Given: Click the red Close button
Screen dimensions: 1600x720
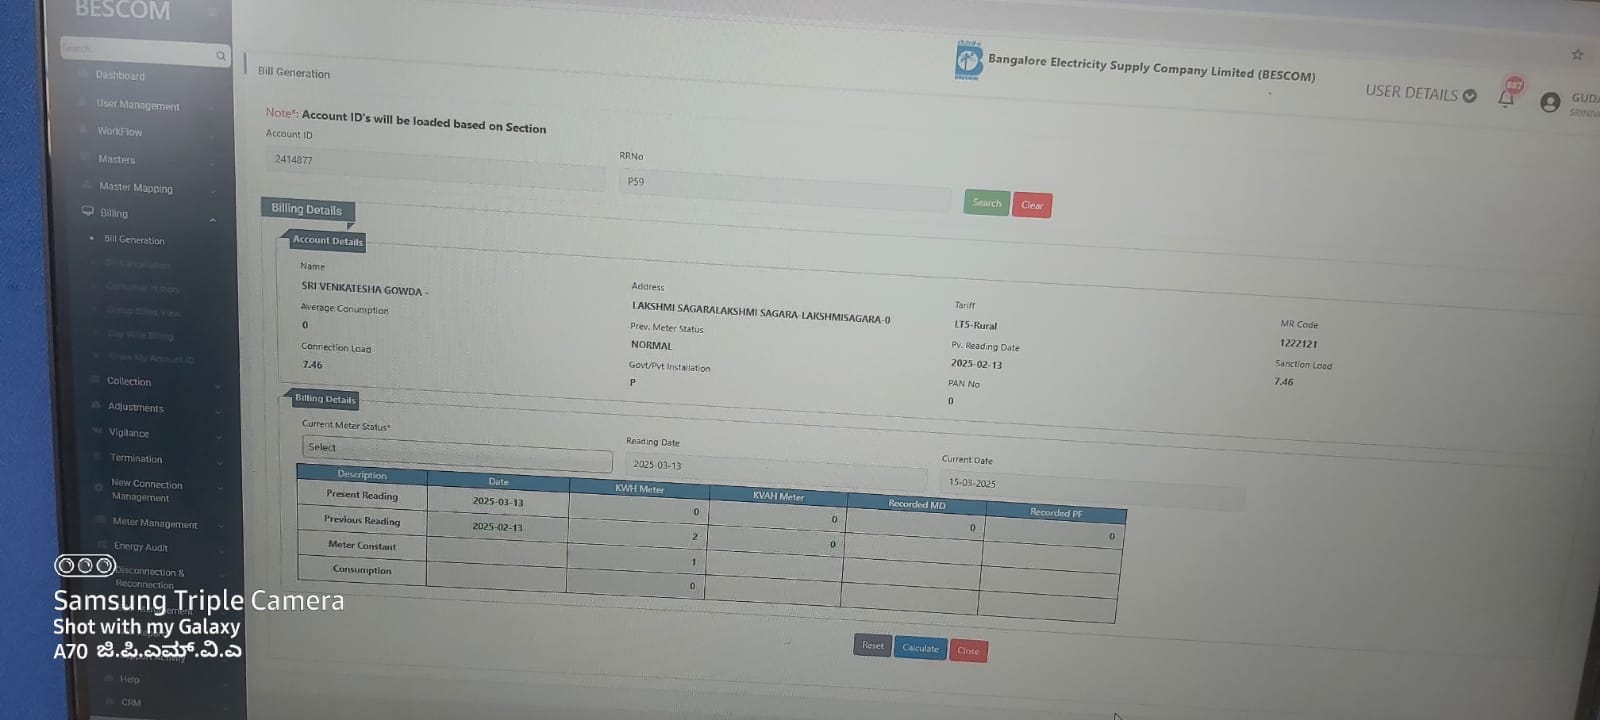Looking at the screenshot, I should click(968, 651).
